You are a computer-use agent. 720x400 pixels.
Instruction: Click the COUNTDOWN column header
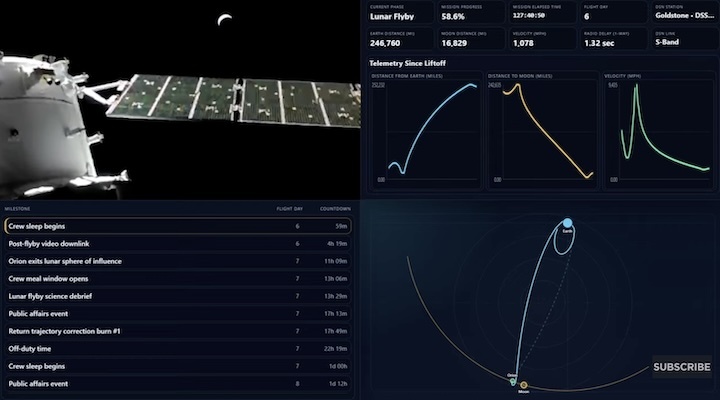[335, 208]
